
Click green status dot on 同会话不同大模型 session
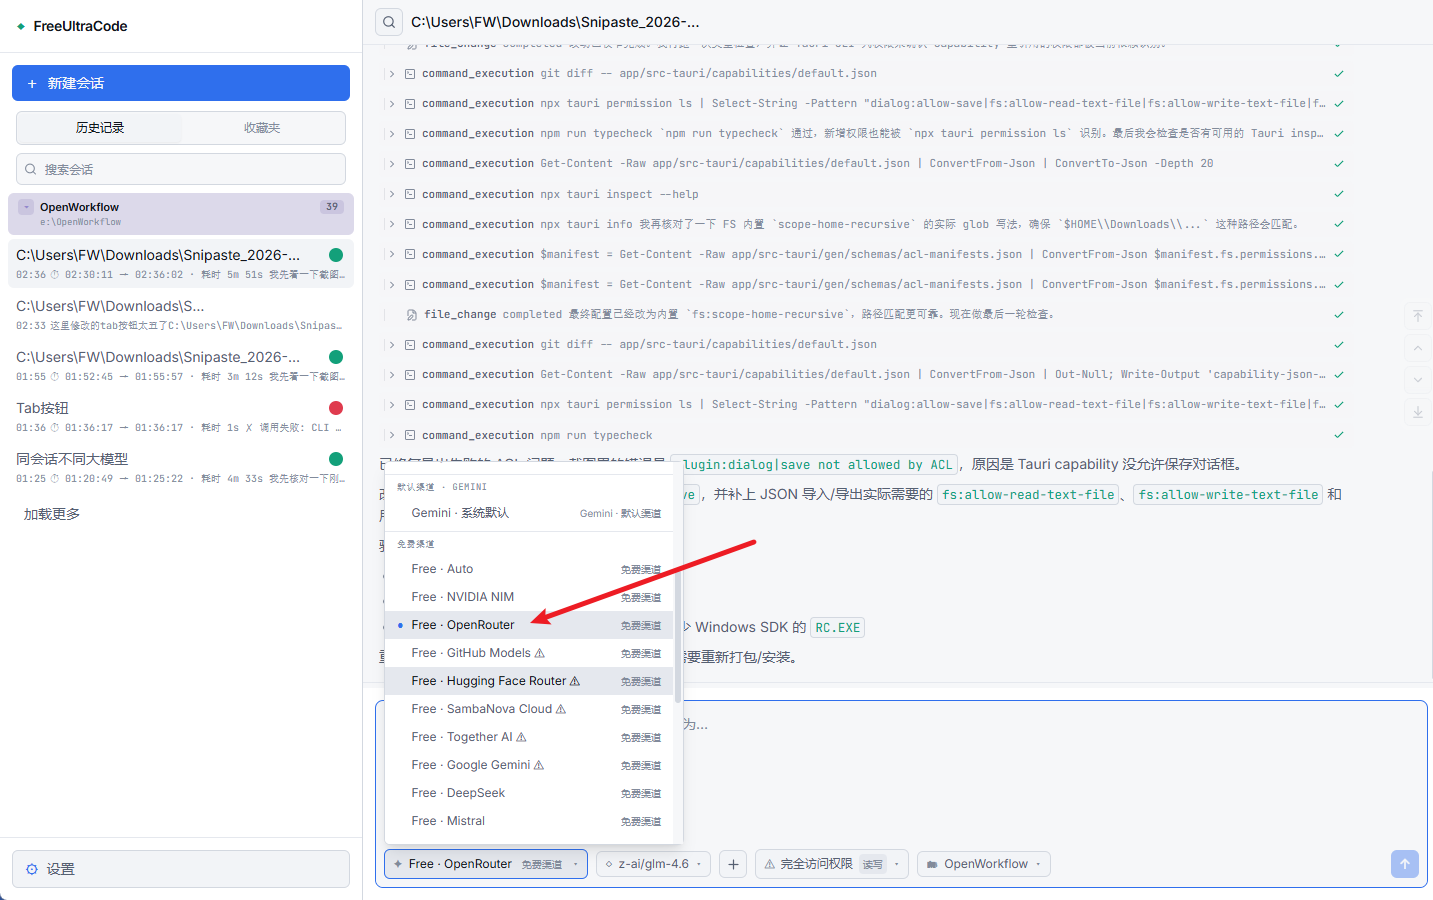pos(336,459)
